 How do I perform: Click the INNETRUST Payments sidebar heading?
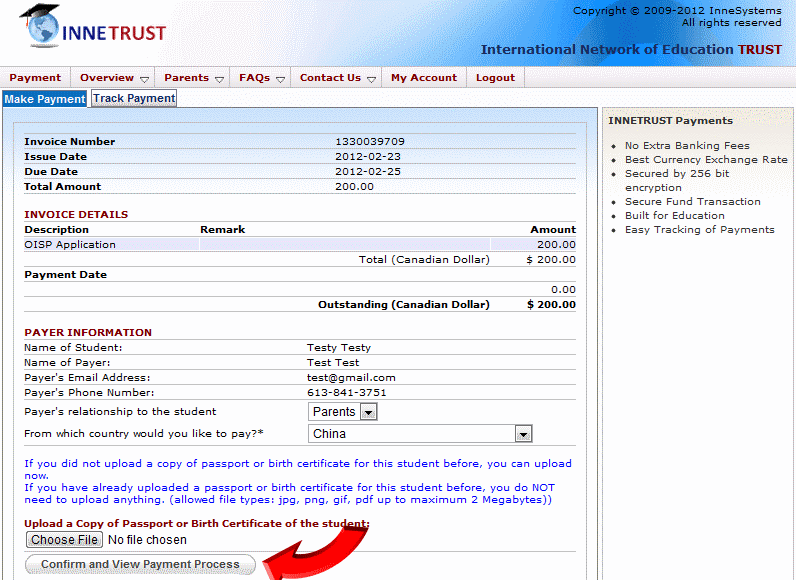670,121
